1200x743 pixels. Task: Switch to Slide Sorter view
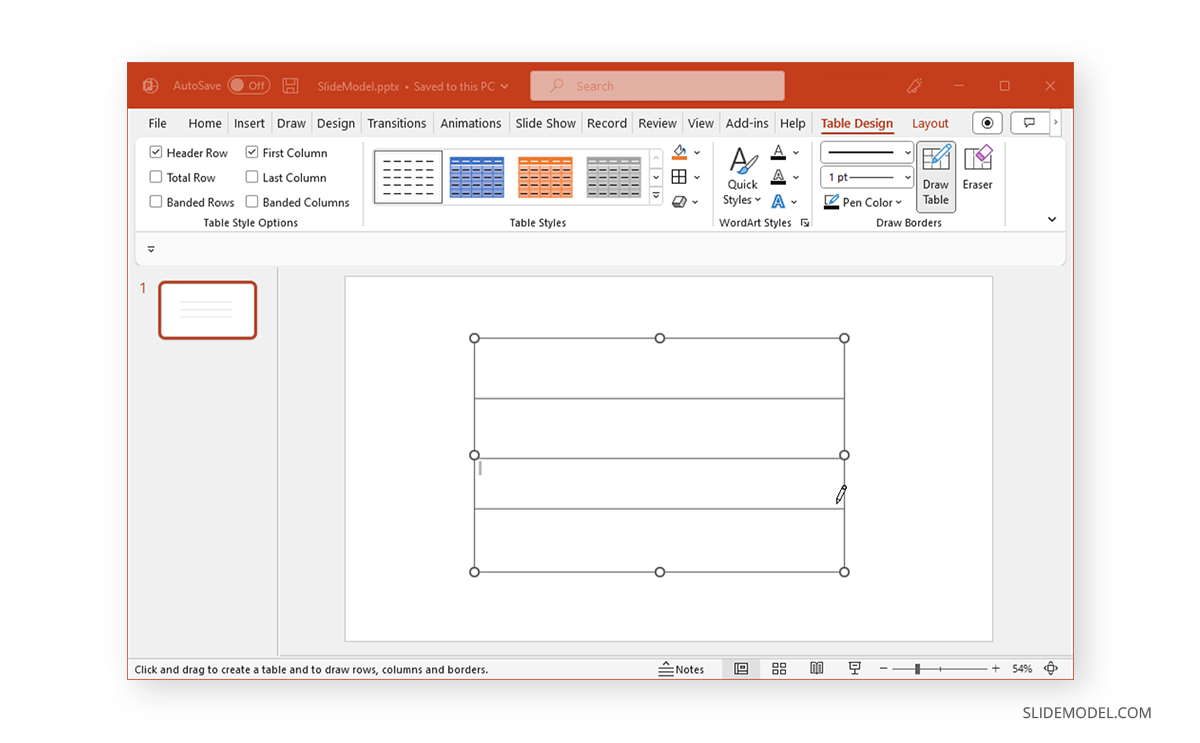(779, 669)
